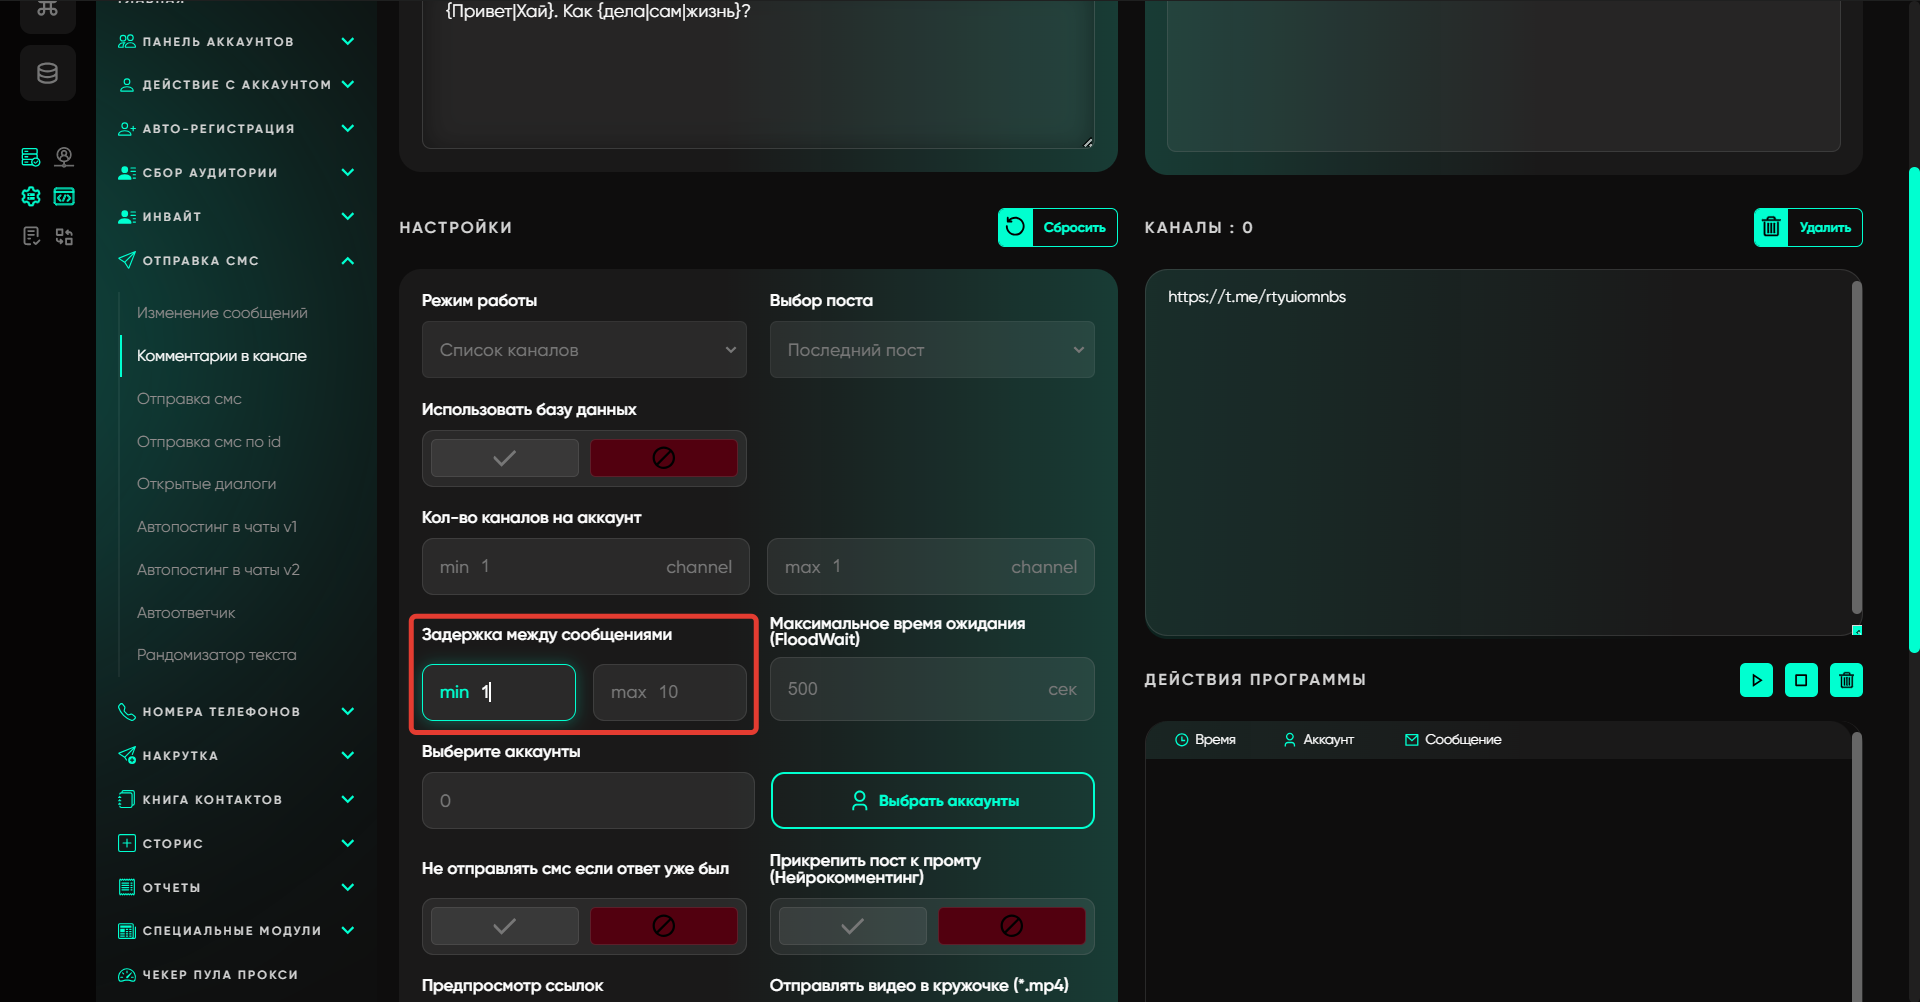Disable the Не отправлять смс option

[x=663, y=926]
